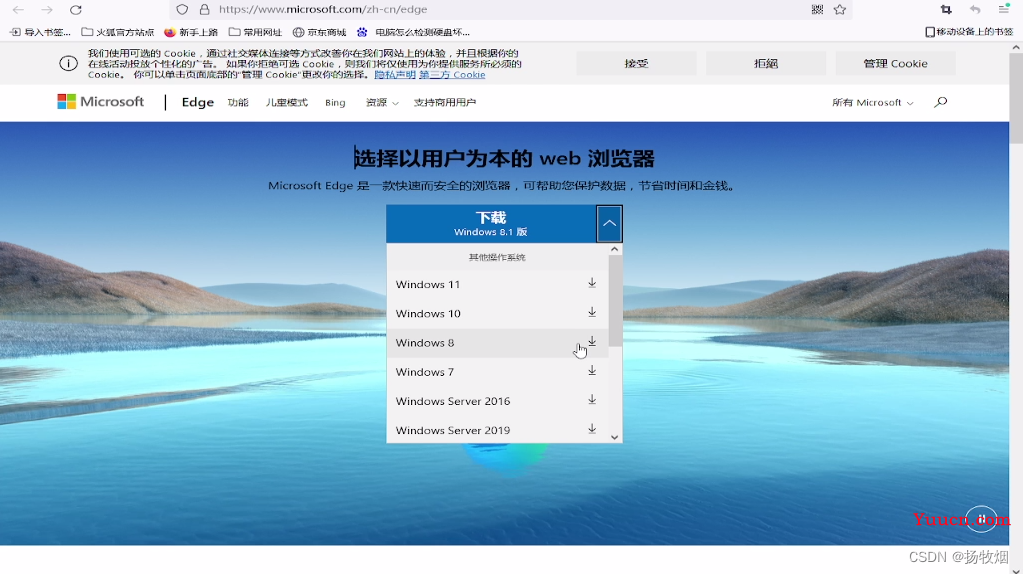Image resolution: width=1023 pixels, height=574 pixels.
Task: Bookmark this page with the star icon
Action: 840,10
